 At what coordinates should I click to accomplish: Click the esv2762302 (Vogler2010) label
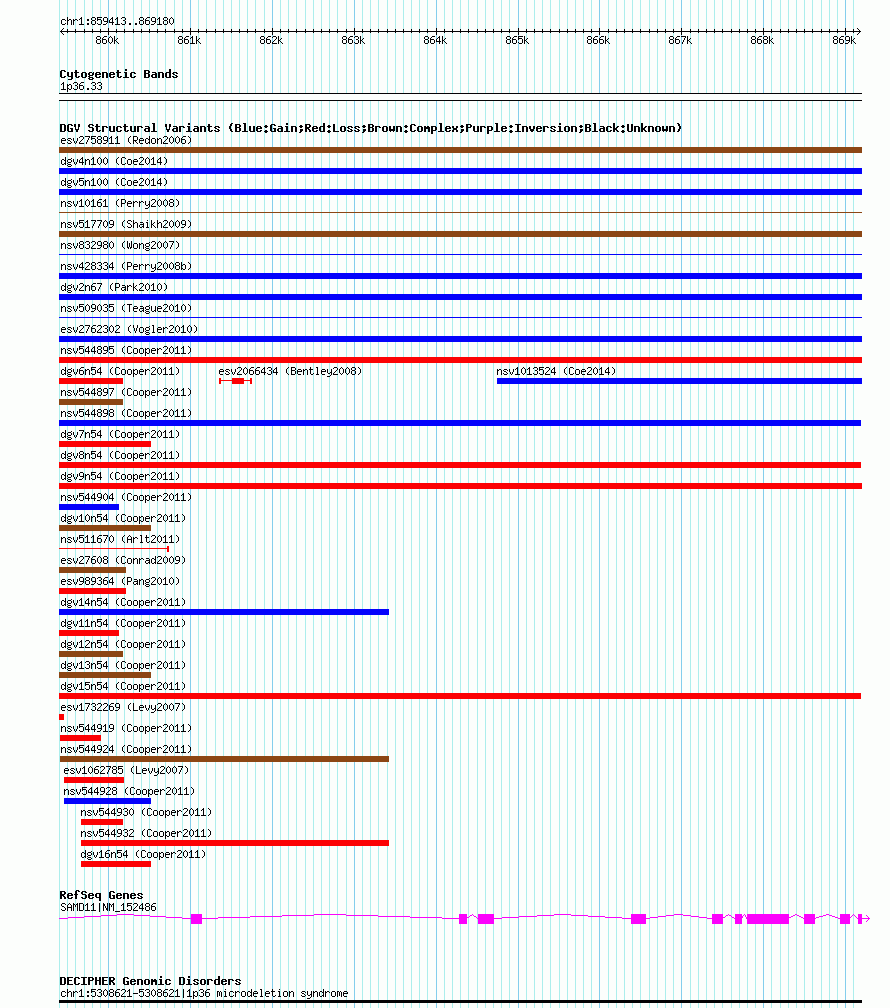pos(129,329)
